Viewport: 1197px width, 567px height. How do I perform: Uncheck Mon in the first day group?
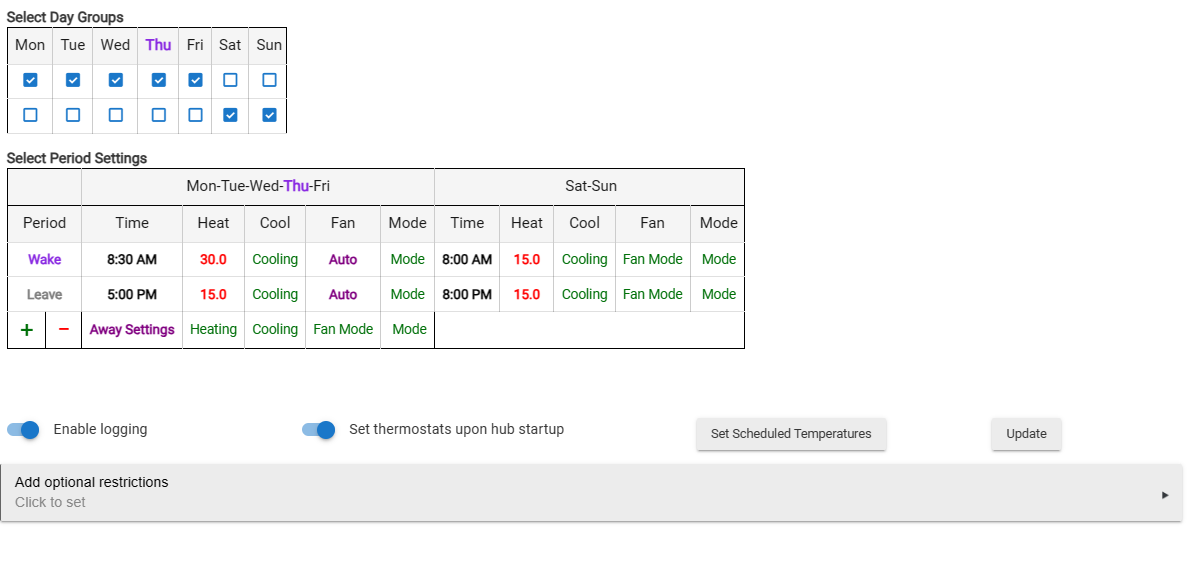click(x=30, y=80)
